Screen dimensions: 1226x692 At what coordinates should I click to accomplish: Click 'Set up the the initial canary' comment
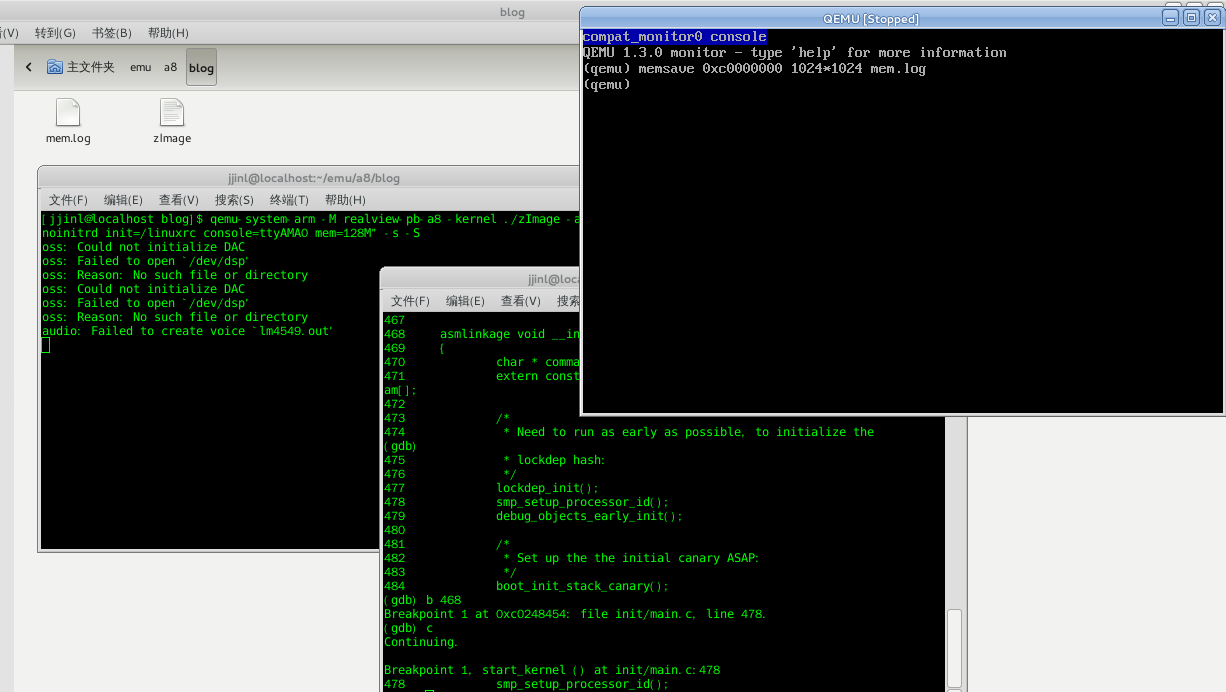(631, 558)
